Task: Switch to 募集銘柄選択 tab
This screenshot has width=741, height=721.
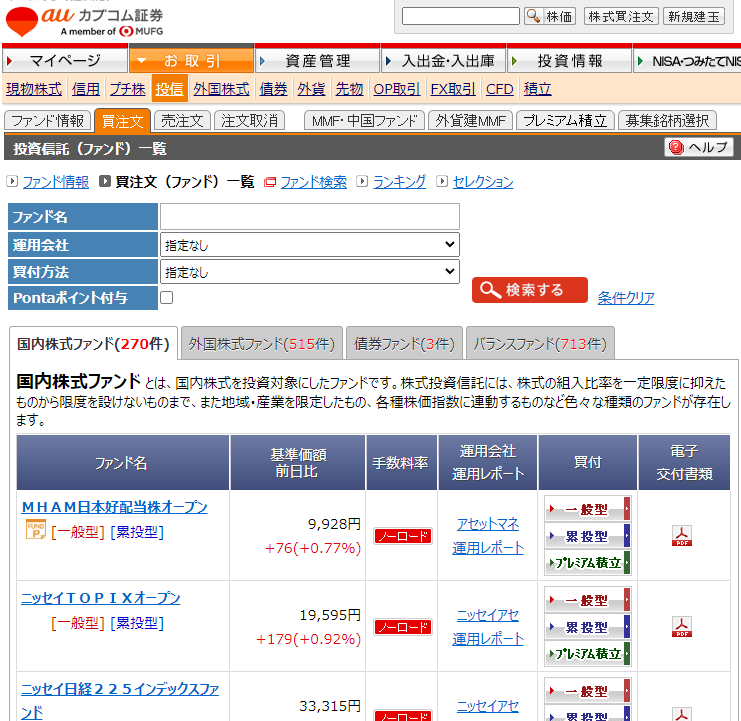Action: [x=667, y=120]
